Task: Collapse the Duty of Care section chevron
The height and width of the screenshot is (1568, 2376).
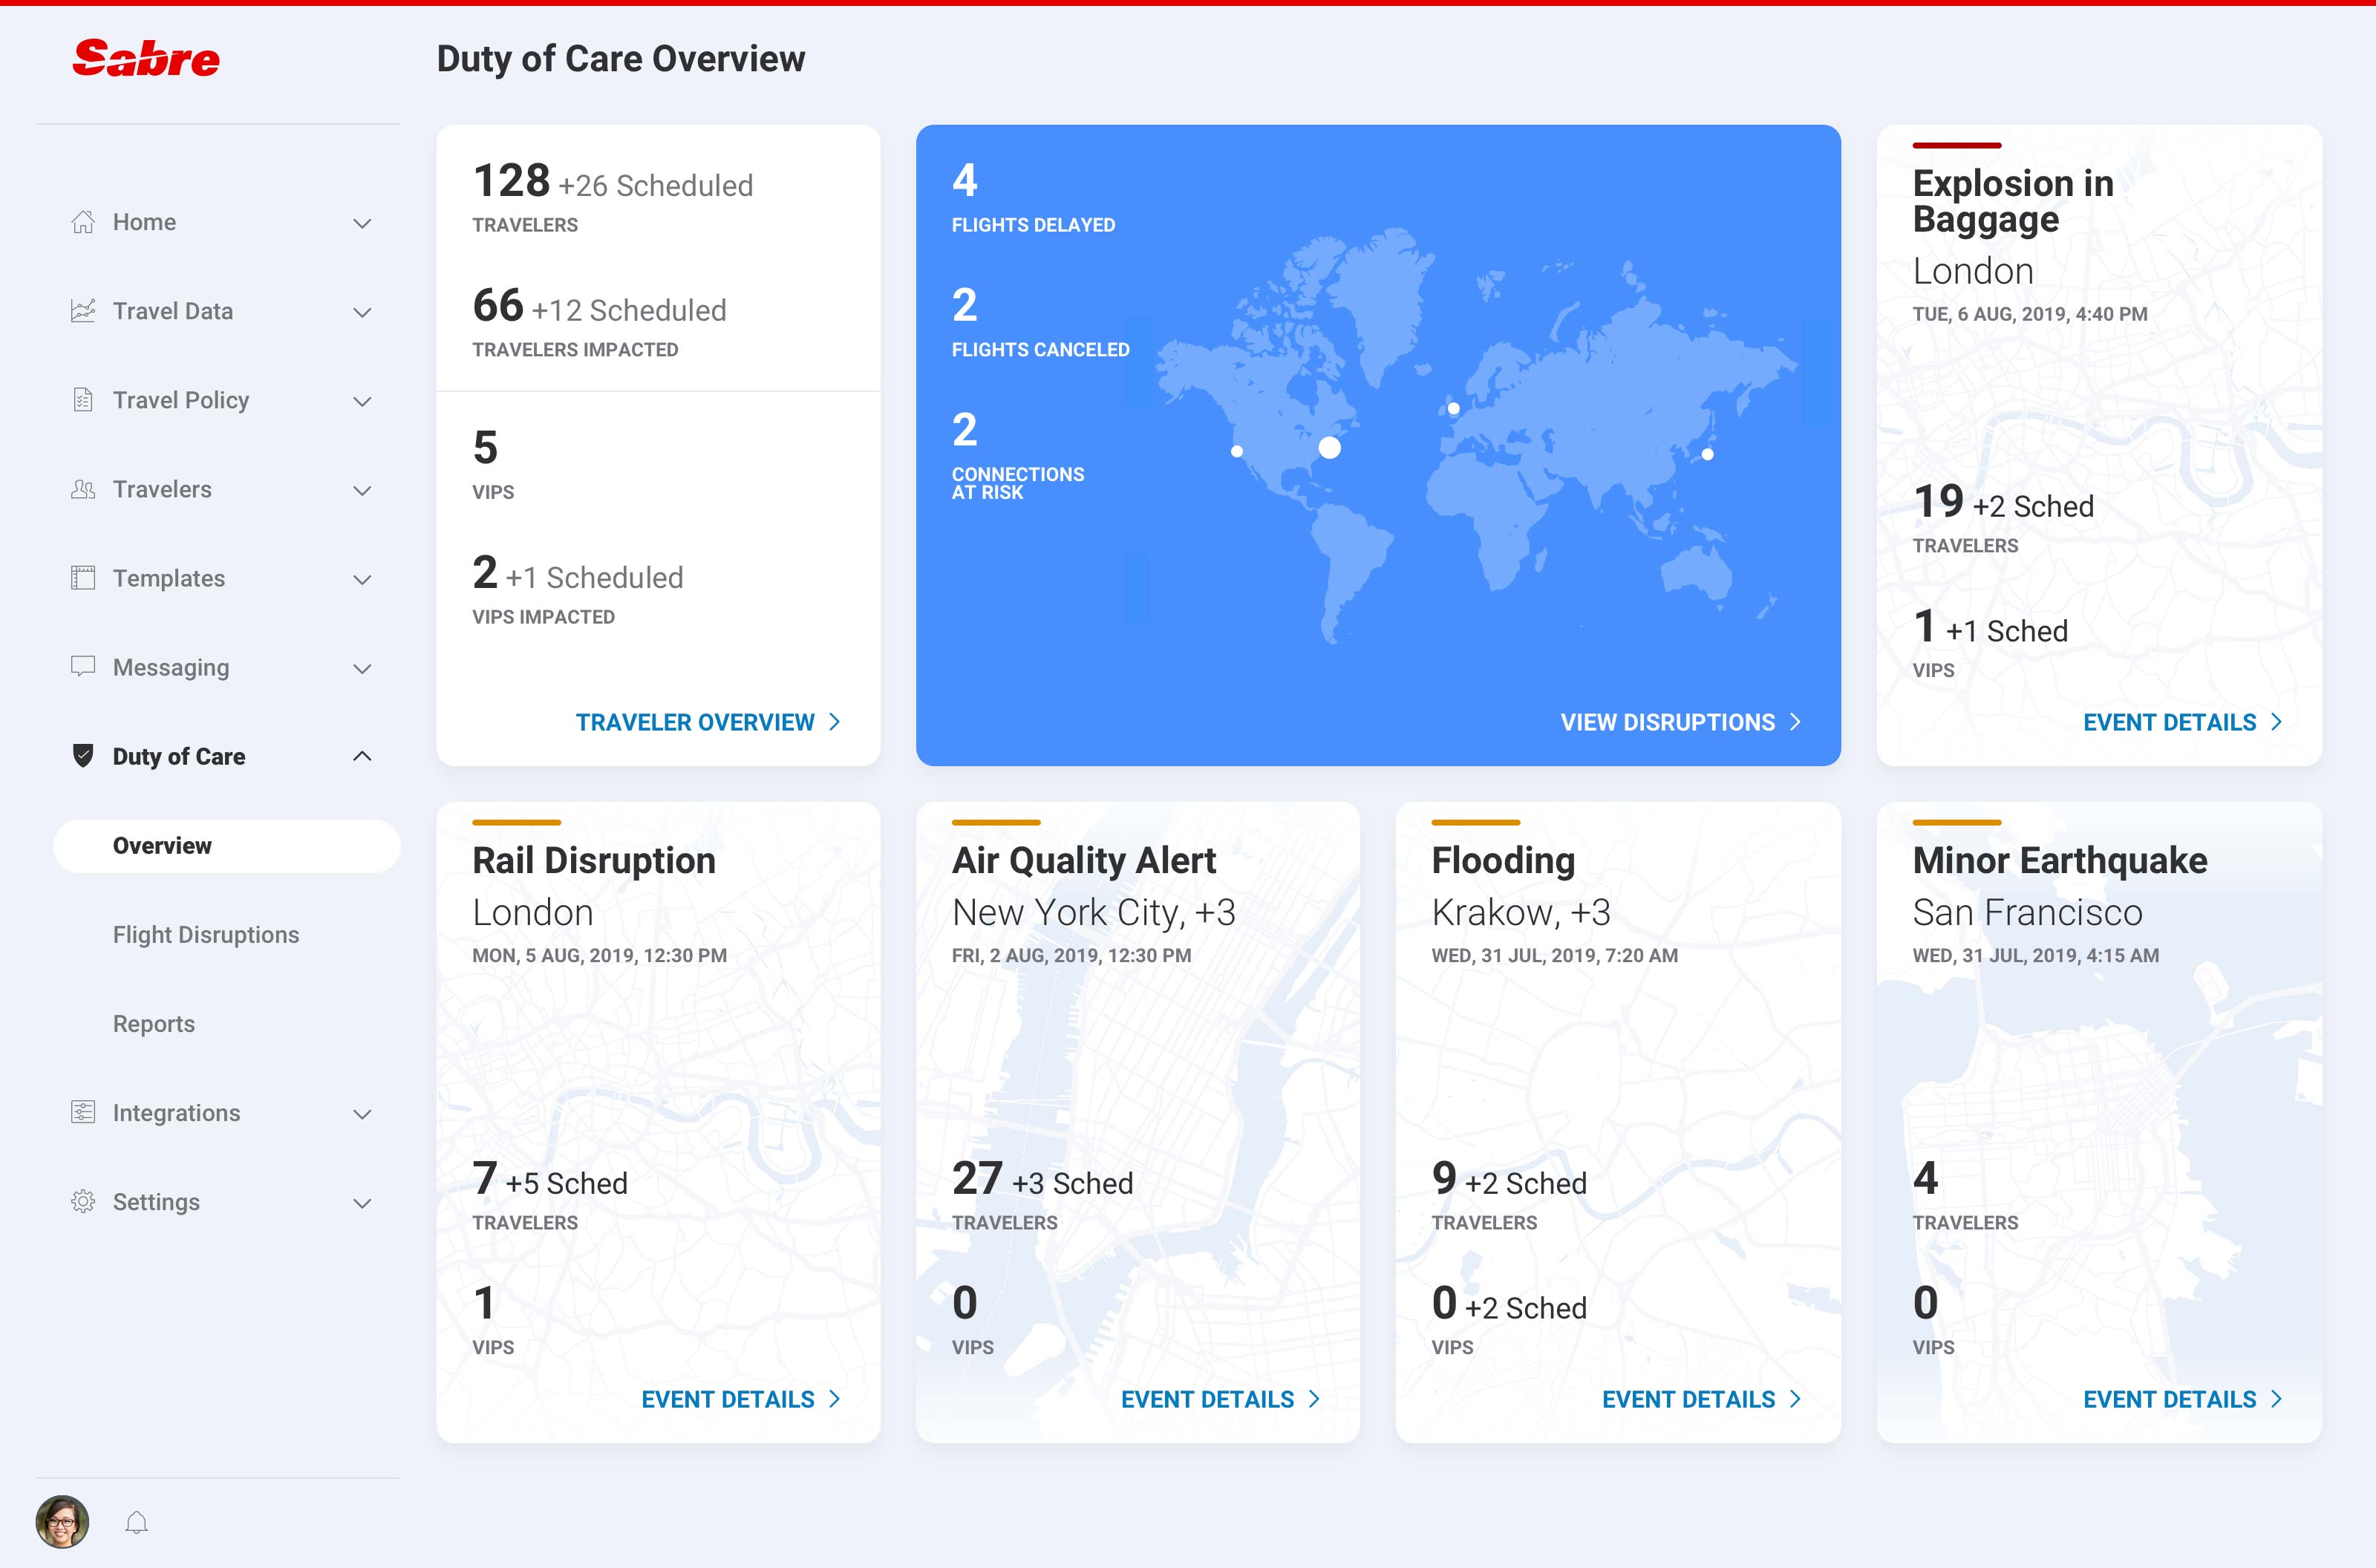Action: point(362,756)
